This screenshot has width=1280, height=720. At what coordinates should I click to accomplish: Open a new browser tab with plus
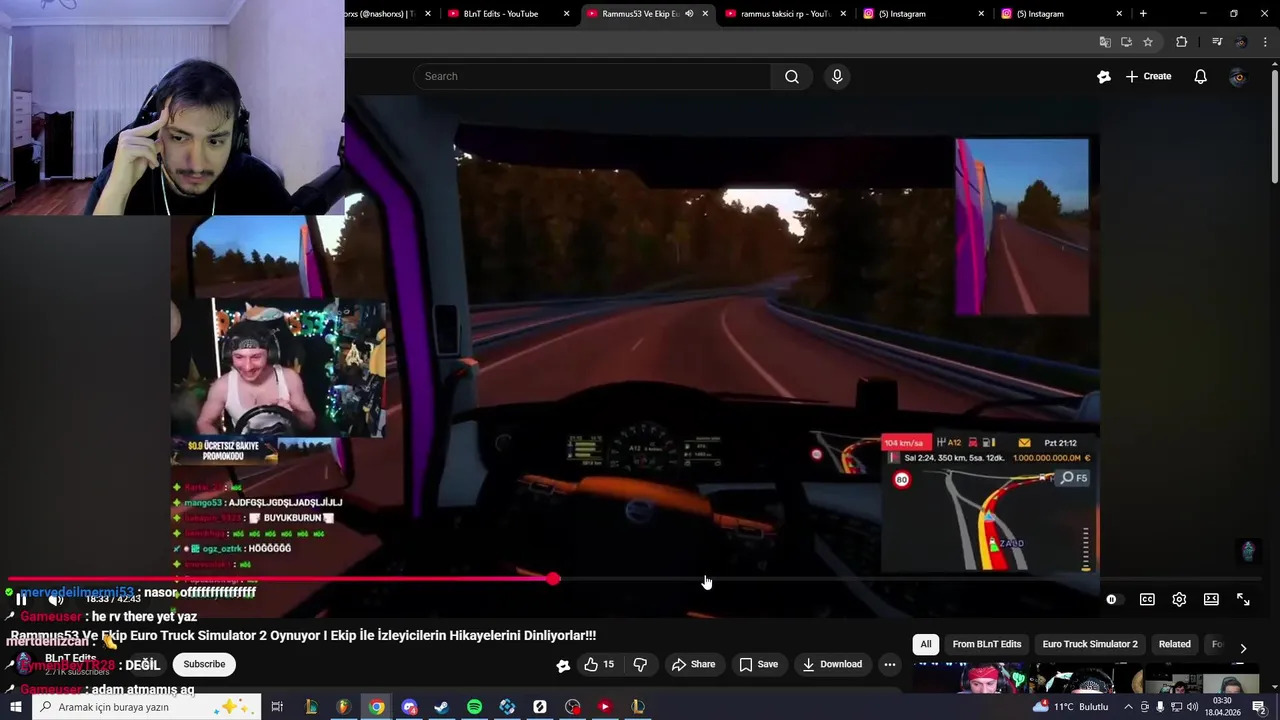click(x=1143, y=14)
